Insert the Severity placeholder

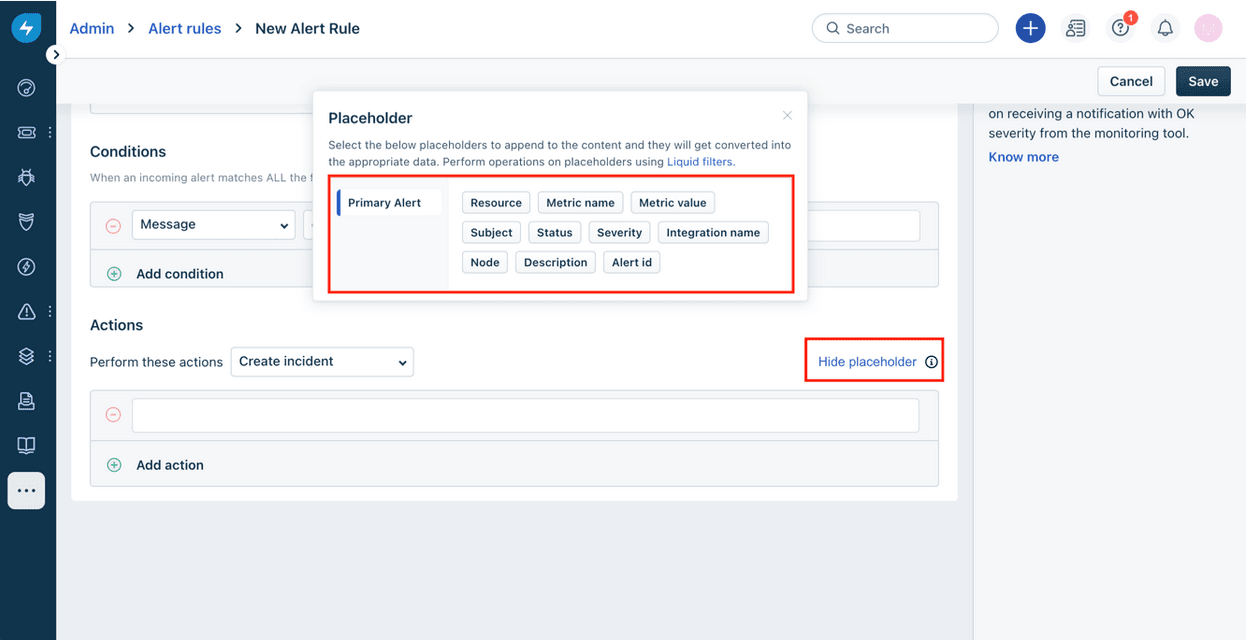[619, 233]
